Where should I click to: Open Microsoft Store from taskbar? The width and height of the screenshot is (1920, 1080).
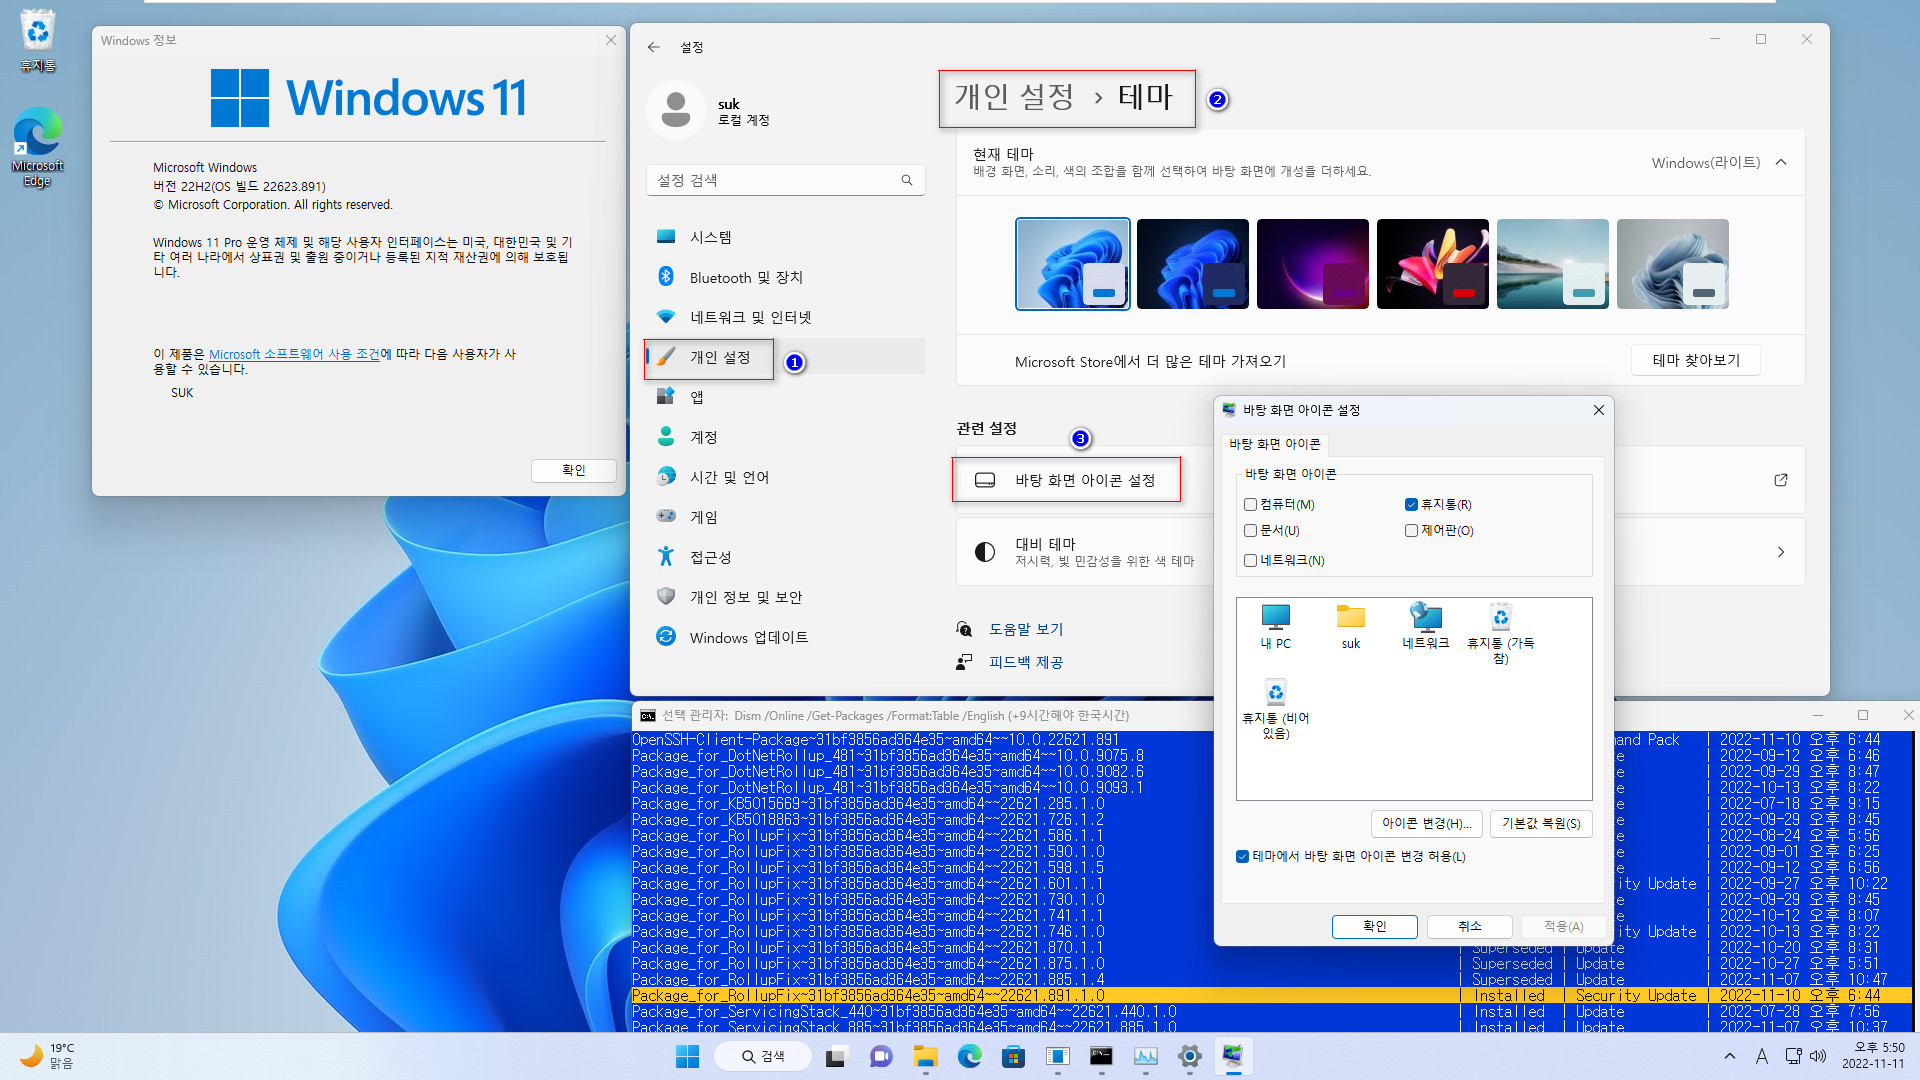pyautogui.click(x=1013, y=1056)
